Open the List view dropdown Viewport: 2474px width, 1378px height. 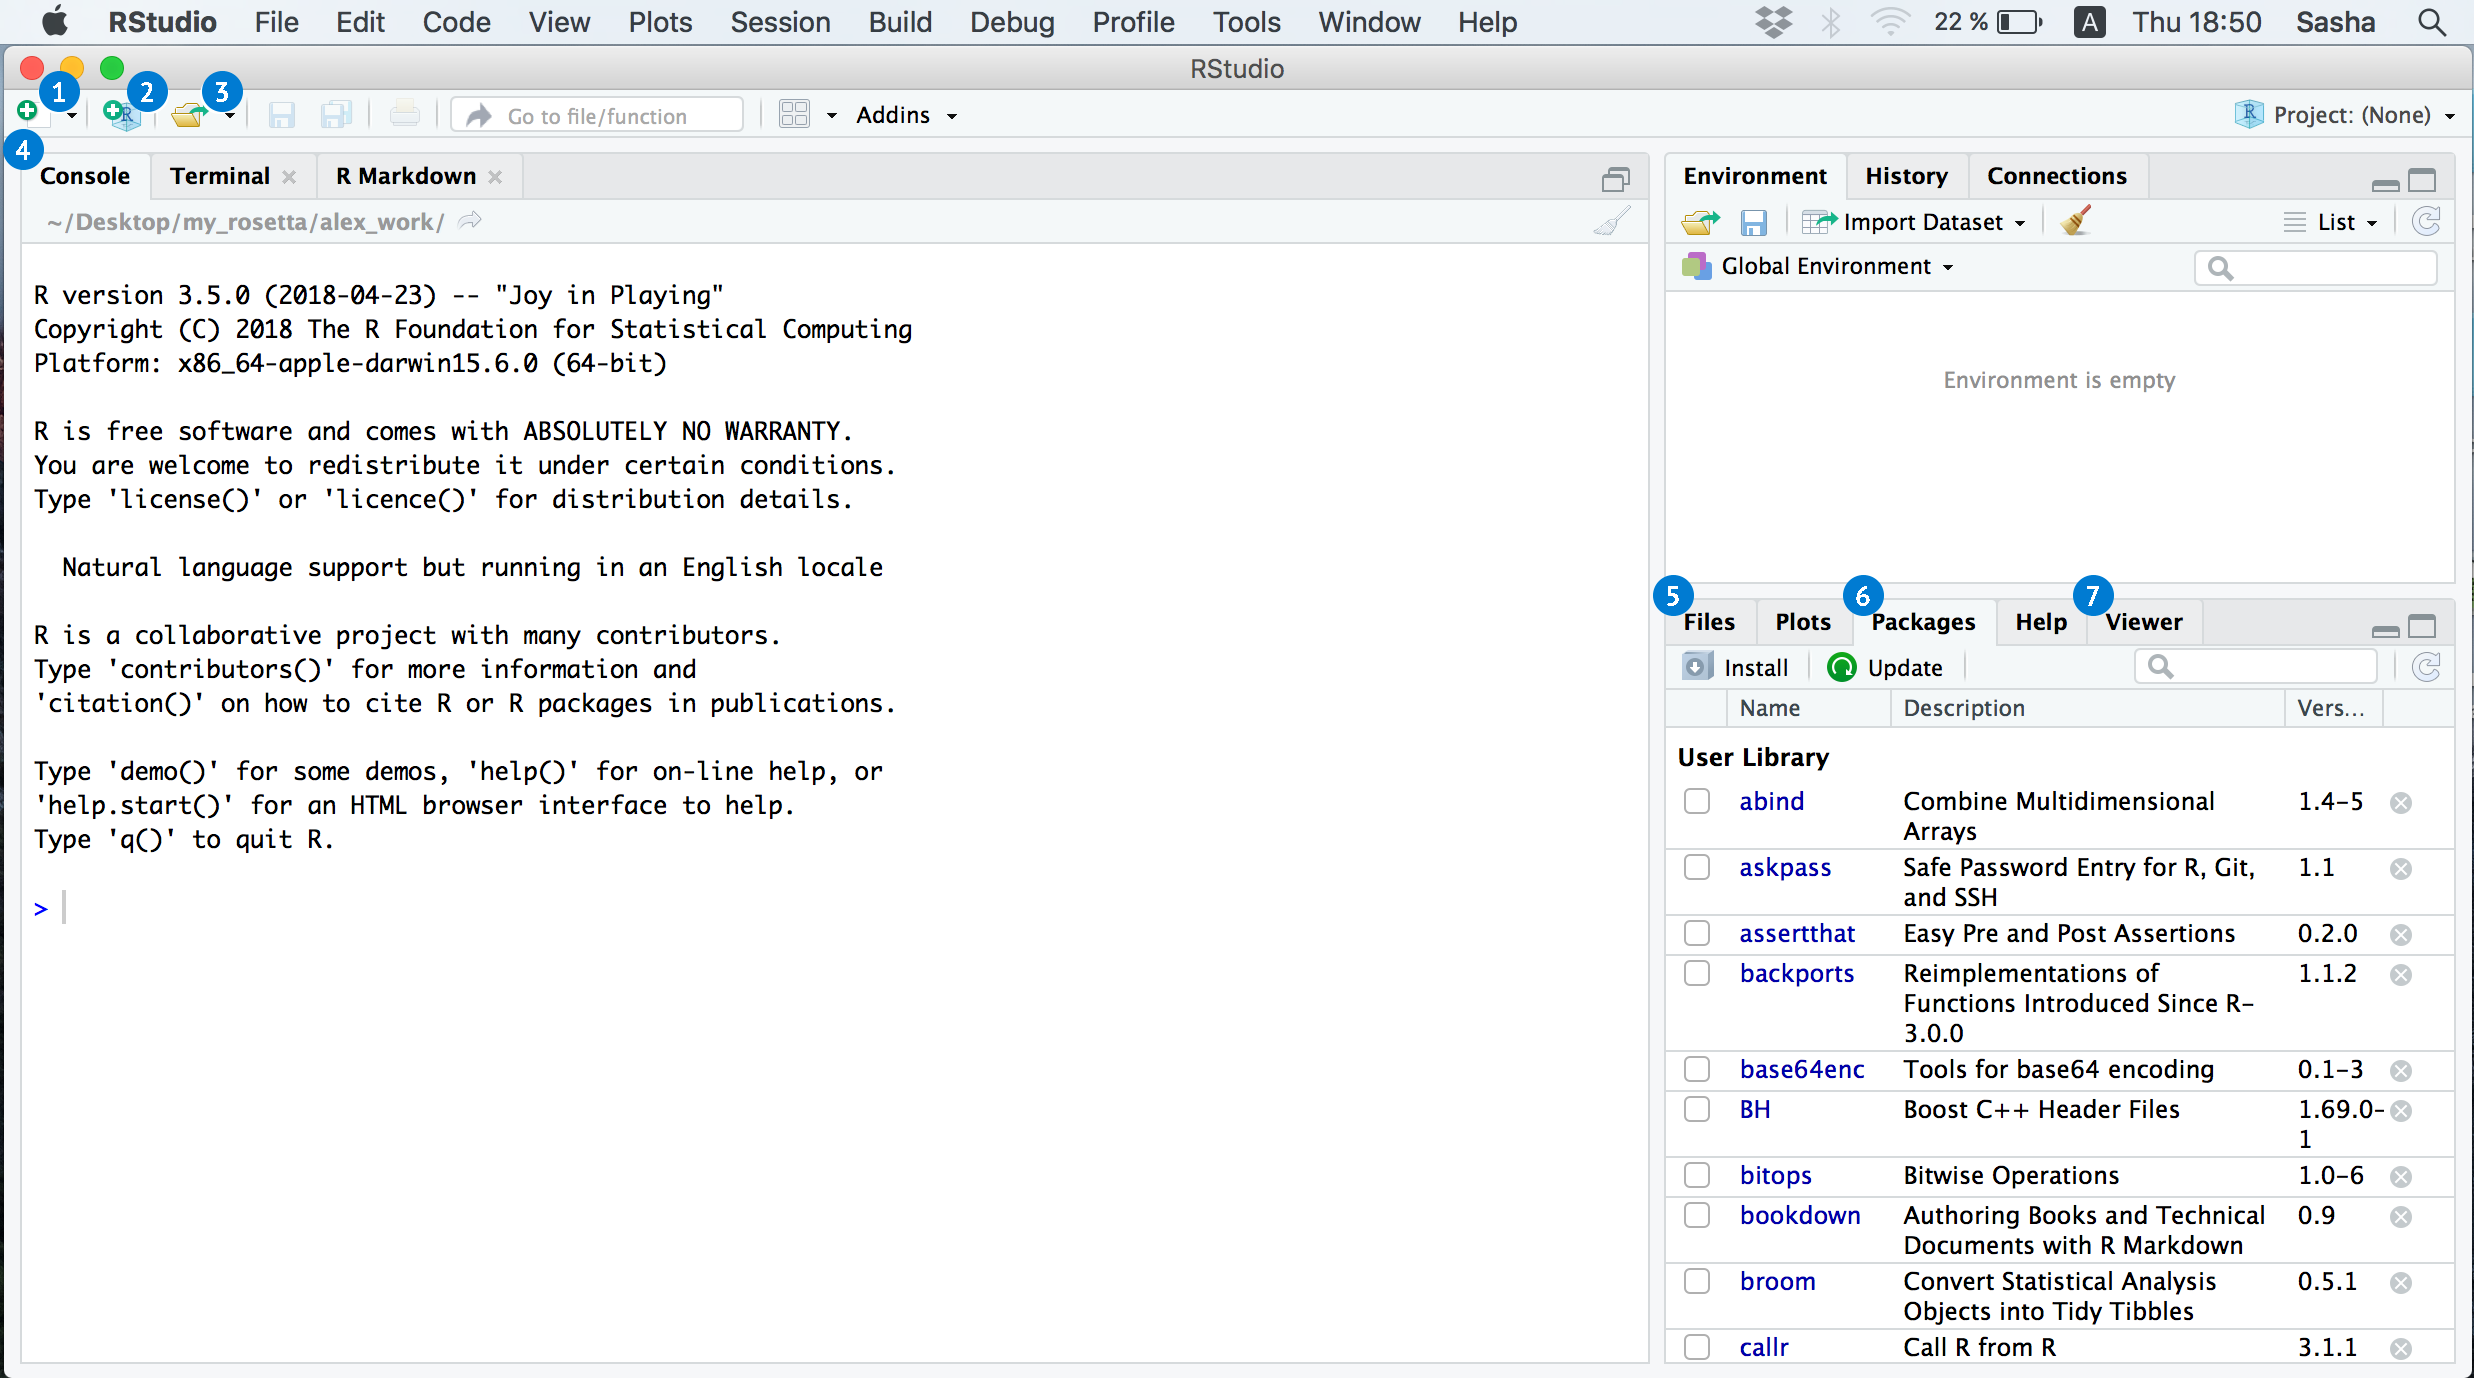point(2331,222)
